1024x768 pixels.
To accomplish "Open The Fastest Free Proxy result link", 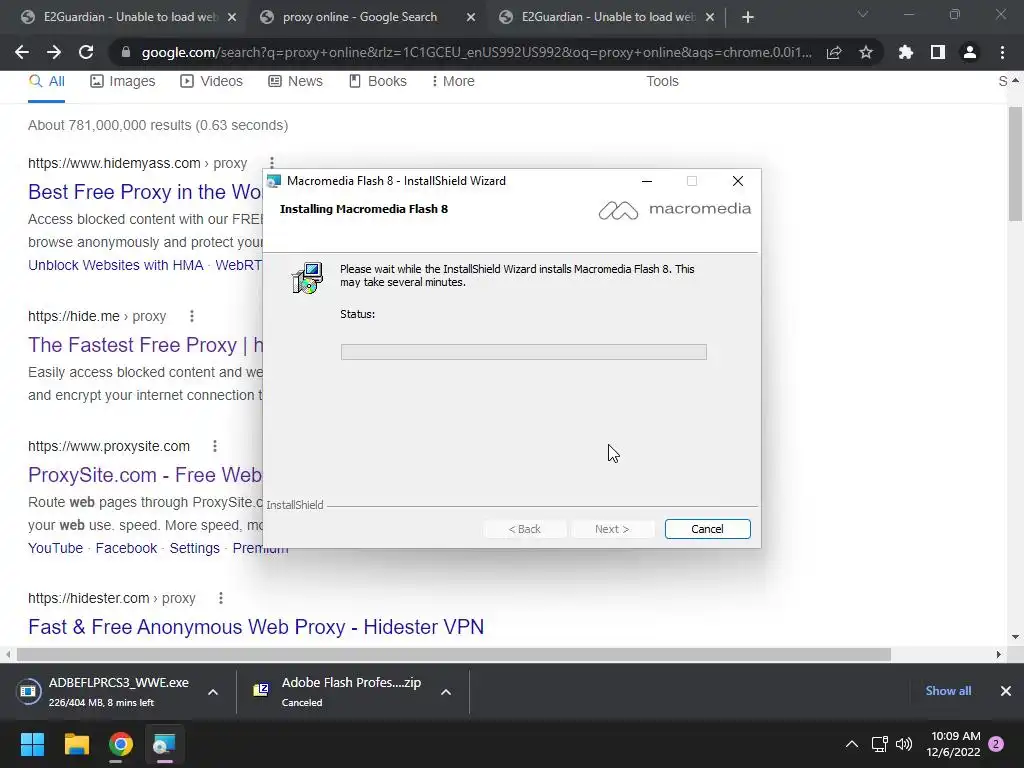I will coord(145,345).
